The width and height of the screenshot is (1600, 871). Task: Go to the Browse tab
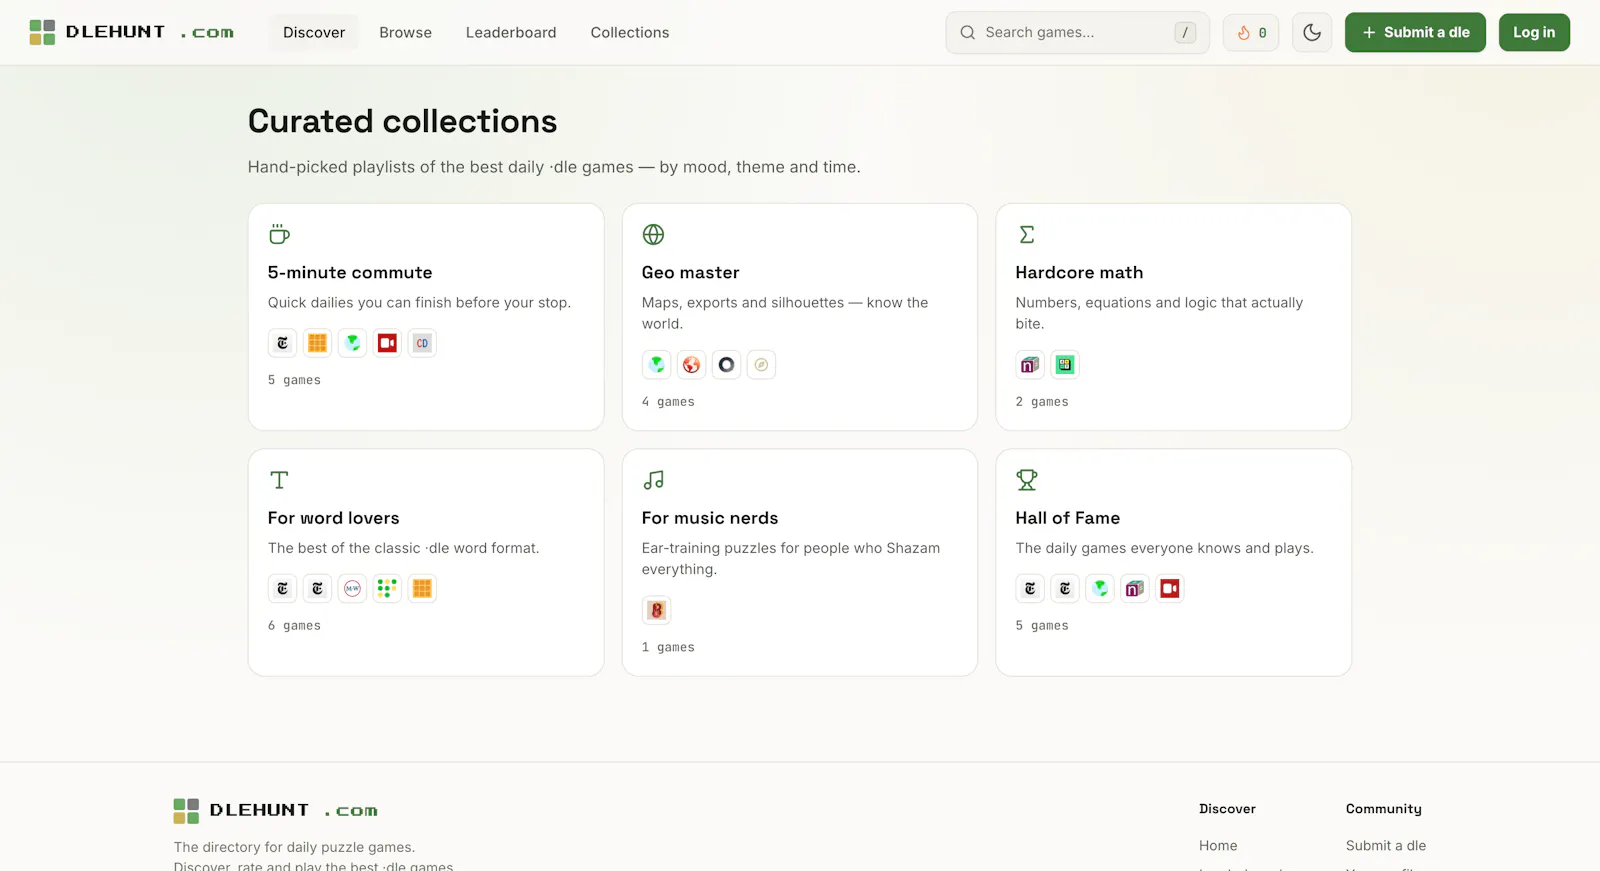point(405,32)
